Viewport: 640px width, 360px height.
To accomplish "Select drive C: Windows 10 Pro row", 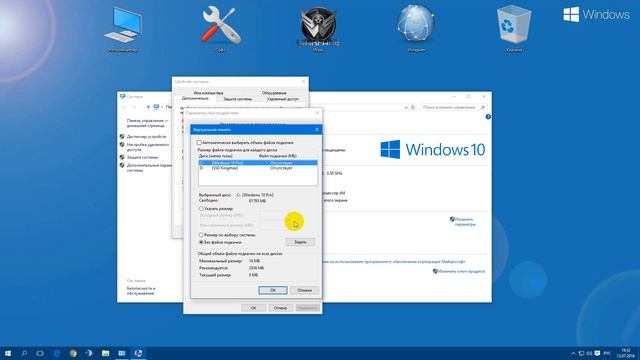I will pyautogui.click(x=258, y=163).
